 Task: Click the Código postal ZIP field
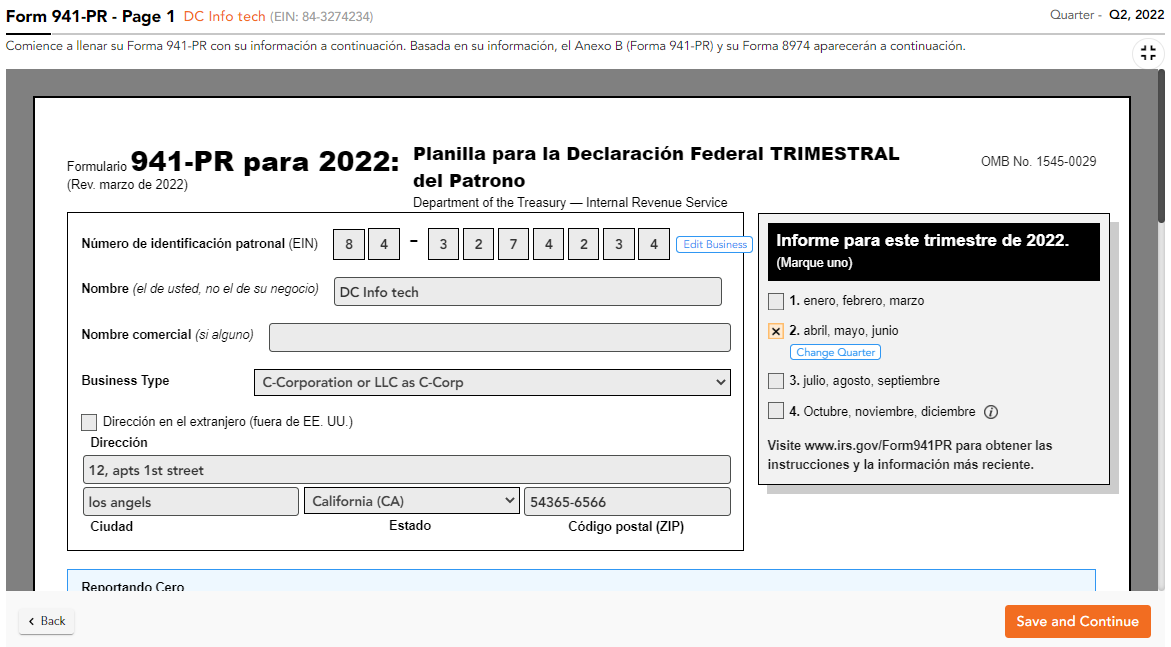point(627,500)
